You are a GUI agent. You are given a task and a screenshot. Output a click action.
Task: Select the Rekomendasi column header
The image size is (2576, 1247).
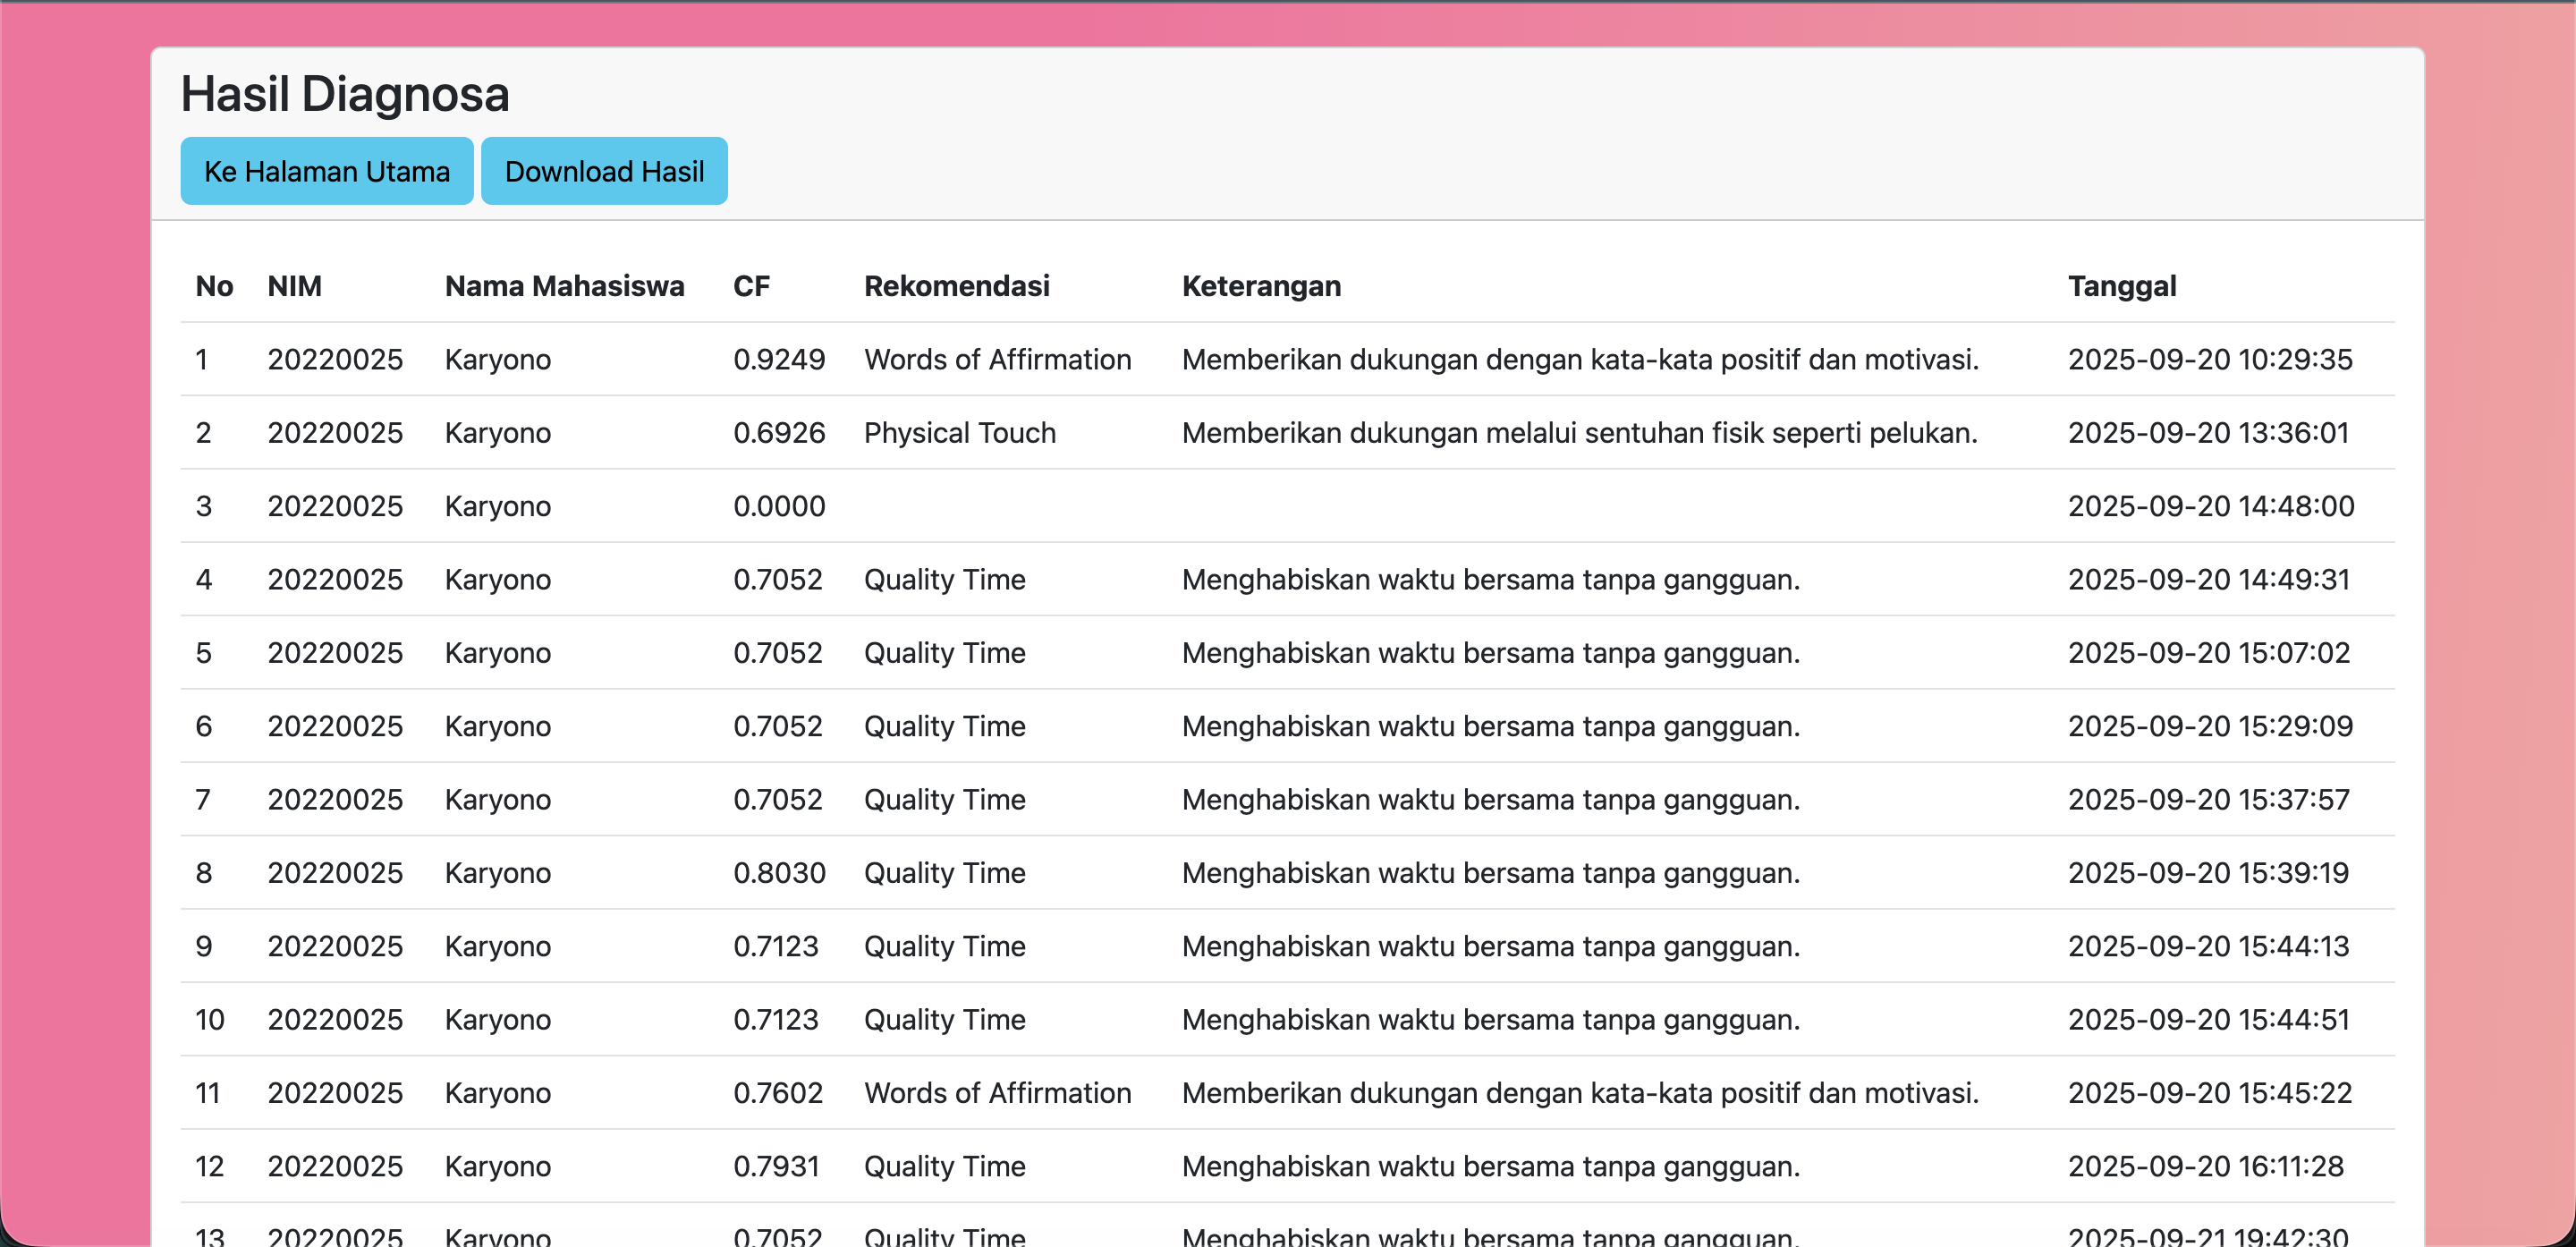[957, 286]
